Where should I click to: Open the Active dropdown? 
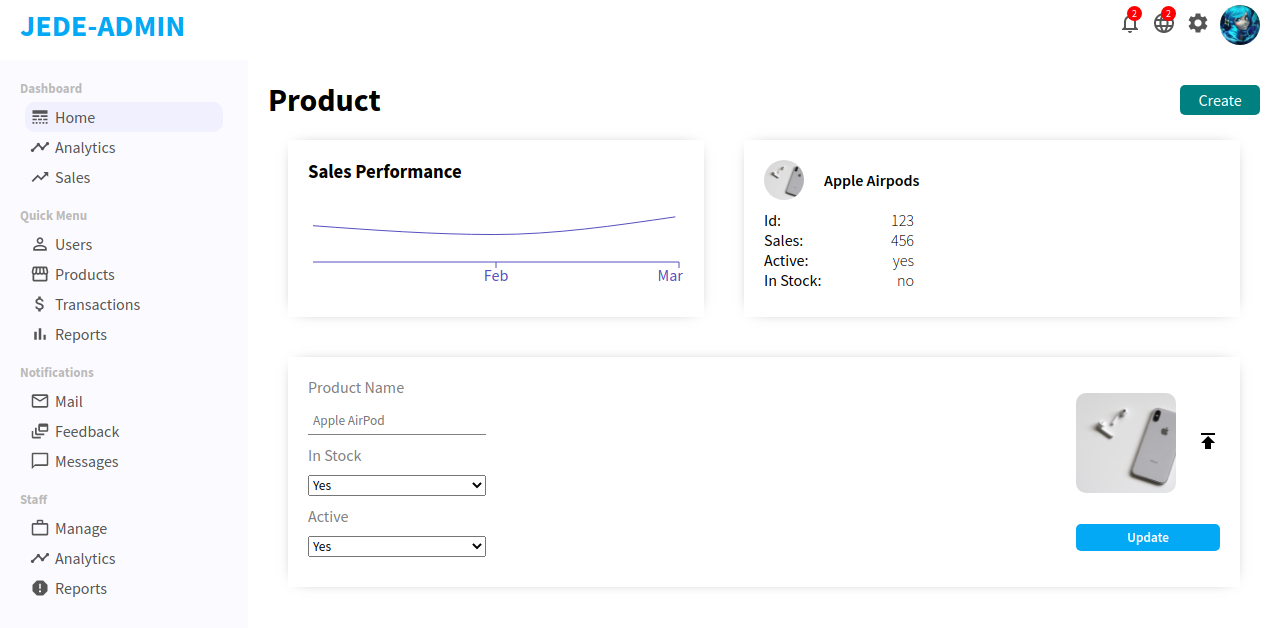pos(397,546)
